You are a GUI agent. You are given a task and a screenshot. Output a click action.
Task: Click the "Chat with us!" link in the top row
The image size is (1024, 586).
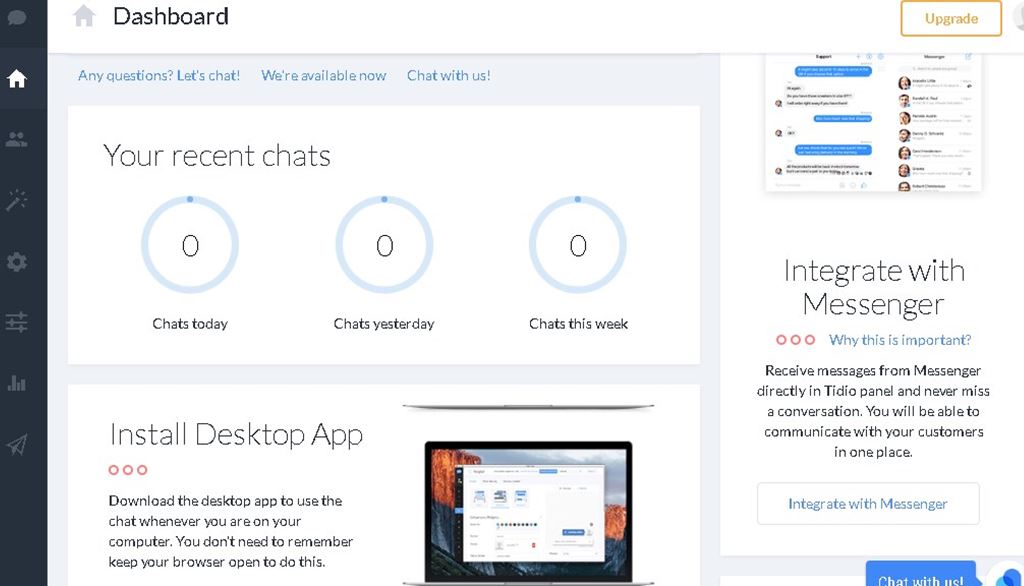pos(448,75)
